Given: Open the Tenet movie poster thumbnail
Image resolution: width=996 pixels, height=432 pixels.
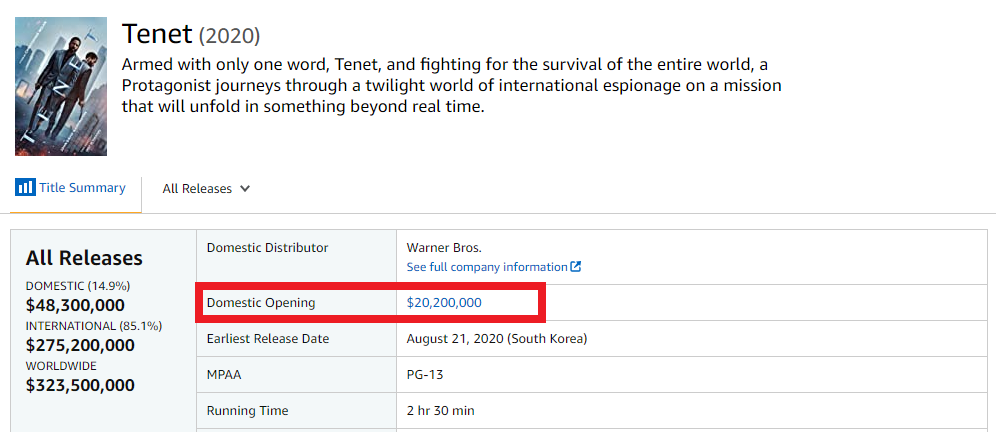Looking at the screenshot, I should (61, 86).
